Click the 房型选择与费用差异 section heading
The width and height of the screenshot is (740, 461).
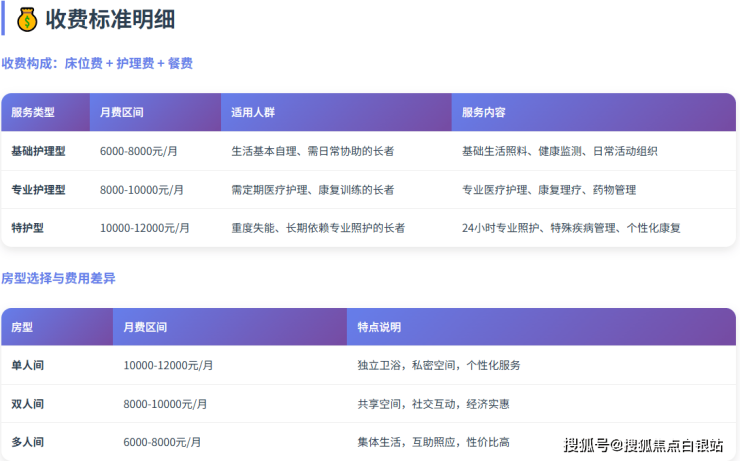tap(58, 278)
